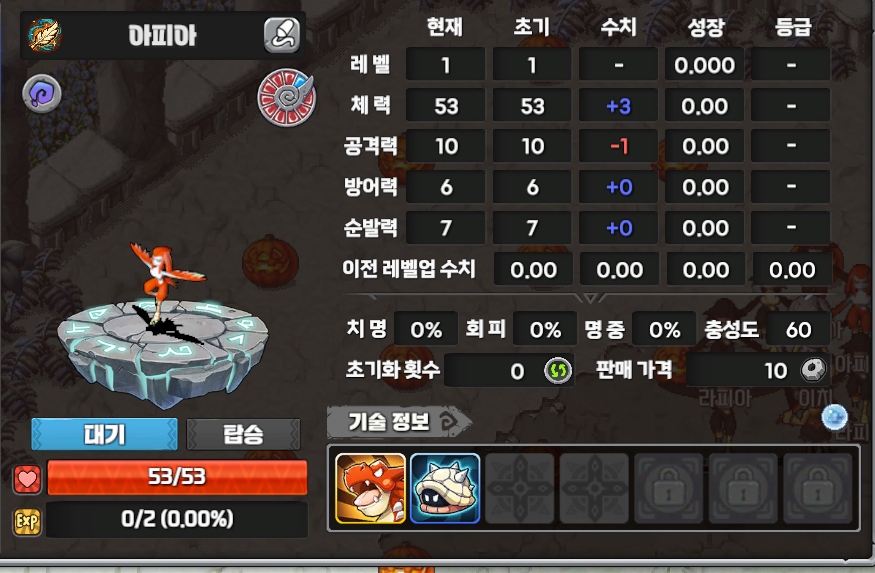Click the first locked skill slot
This screenshot has height=573, width=875.
669,488
